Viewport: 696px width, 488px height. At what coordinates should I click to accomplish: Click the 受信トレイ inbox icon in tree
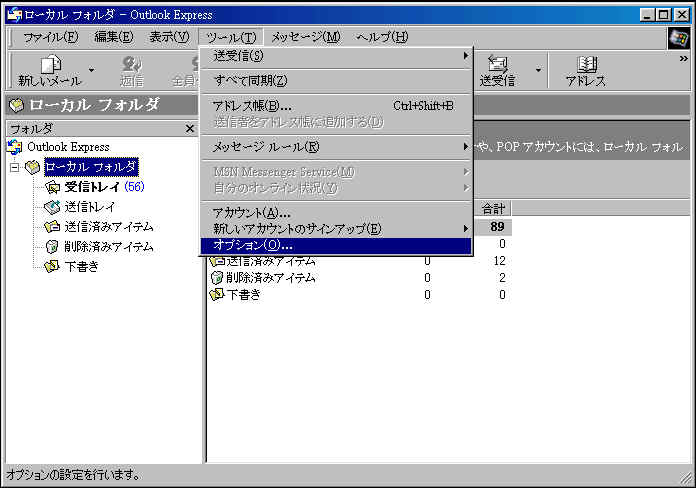(x=52, y=187)
